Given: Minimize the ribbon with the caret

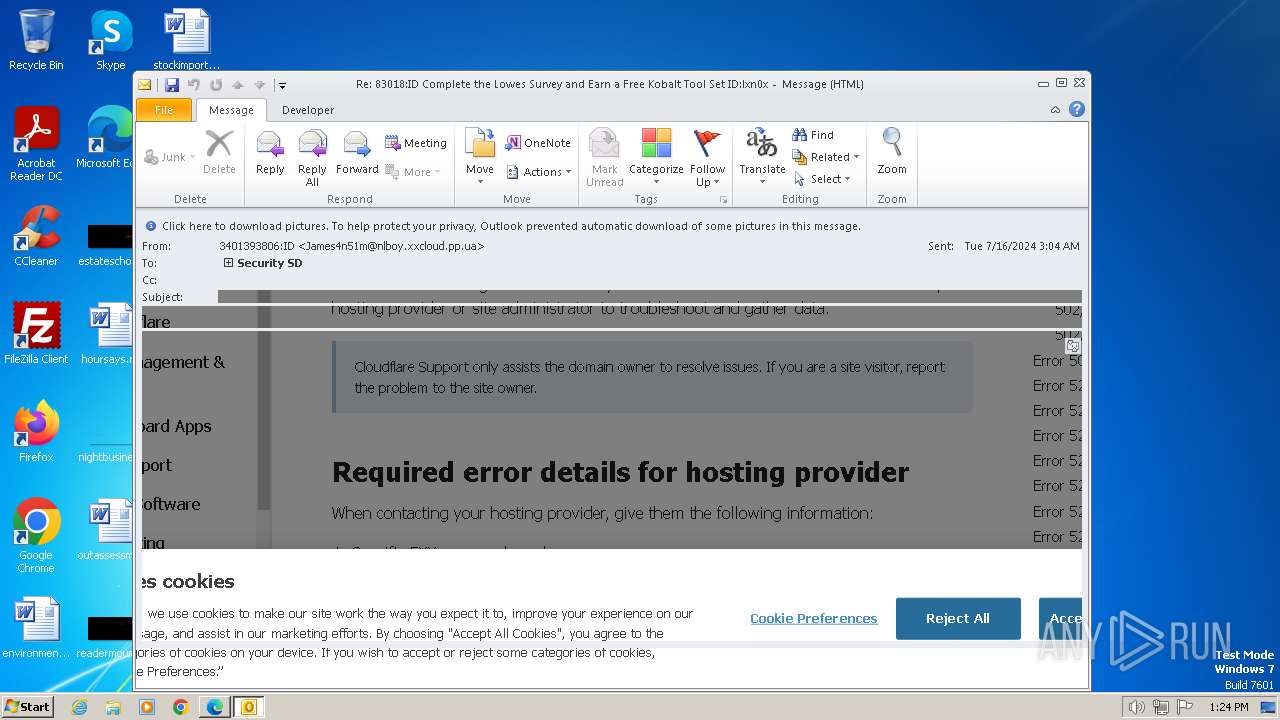Looking at the screenshot, I should point(1055,110).
